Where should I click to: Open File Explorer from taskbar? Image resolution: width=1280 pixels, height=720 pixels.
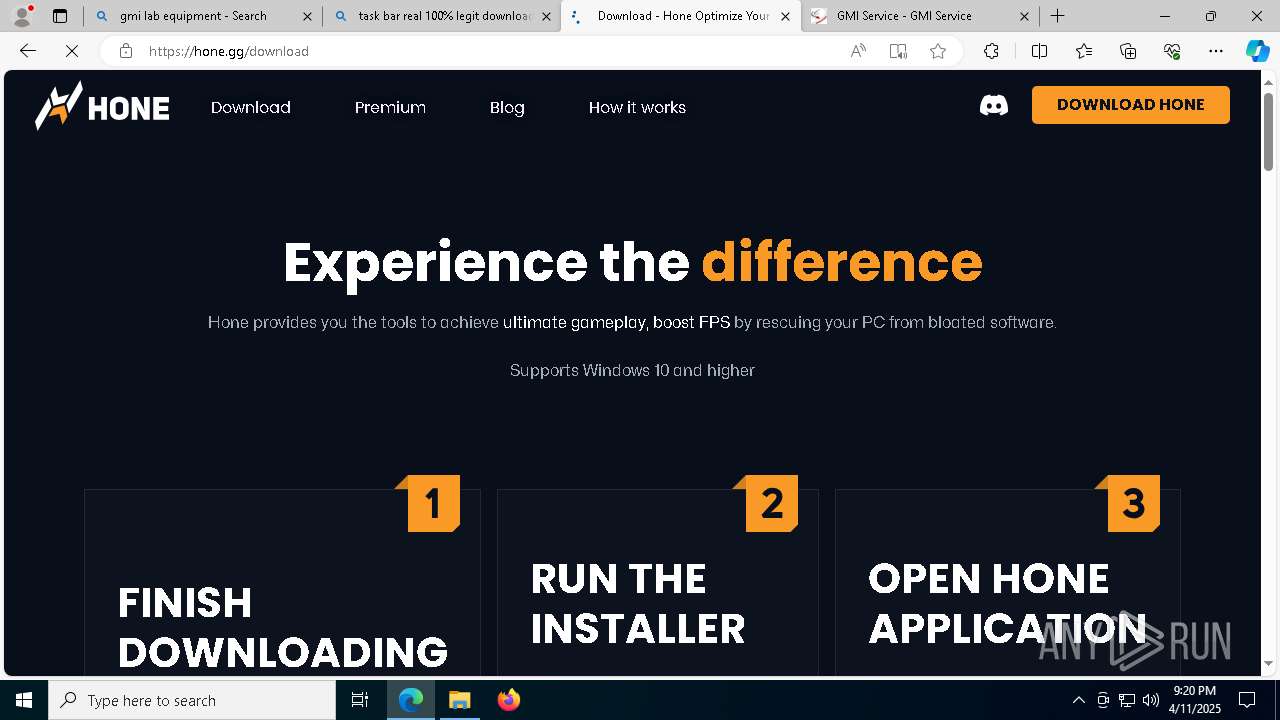[x=459, y=700]
